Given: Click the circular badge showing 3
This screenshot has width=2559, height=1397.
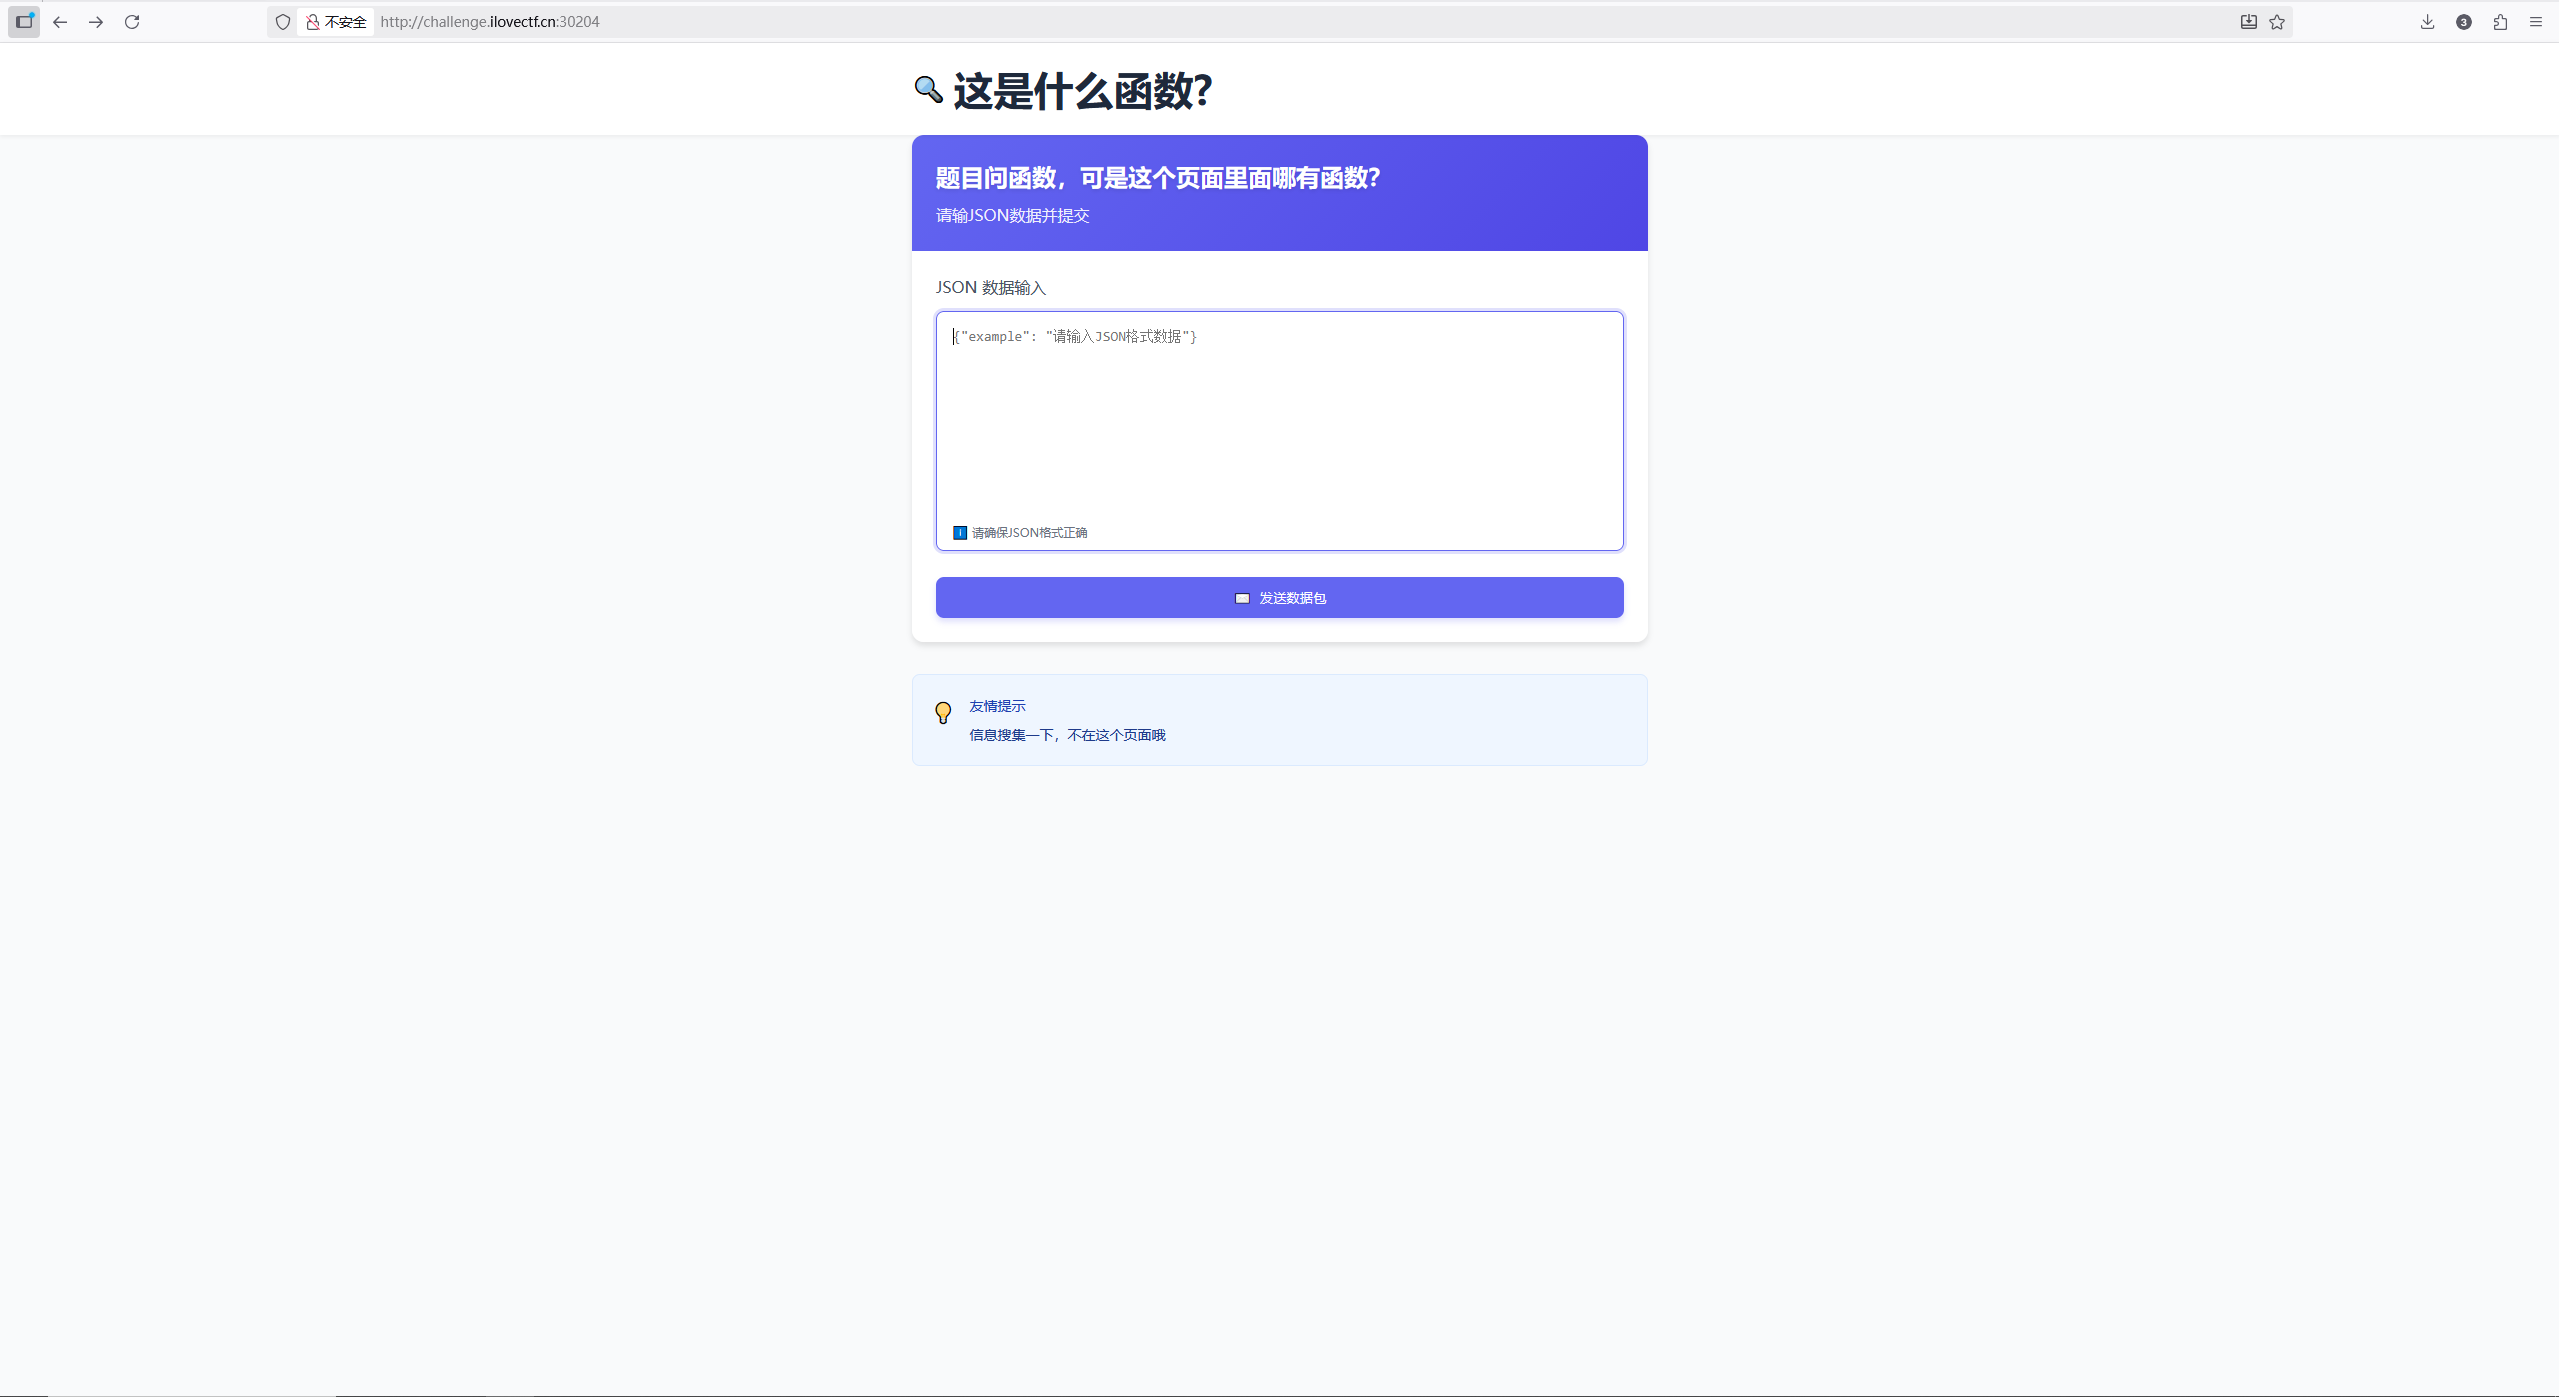Looking at the screenshot, I should pos(2464,22).
